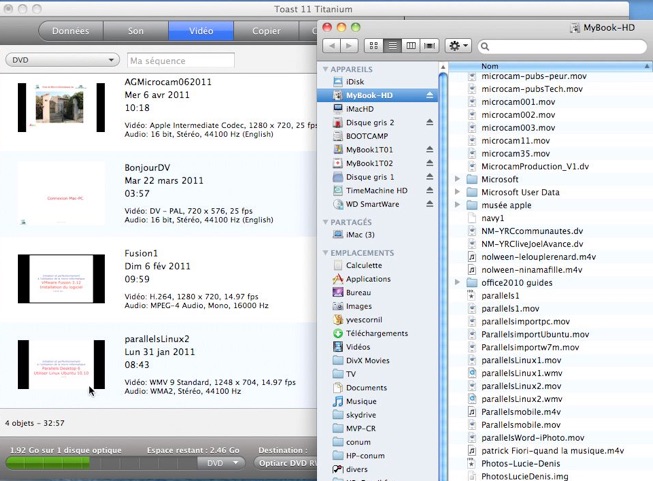Open the Copier tab in Toast
The image size is (653, 481).
point(266,31)
